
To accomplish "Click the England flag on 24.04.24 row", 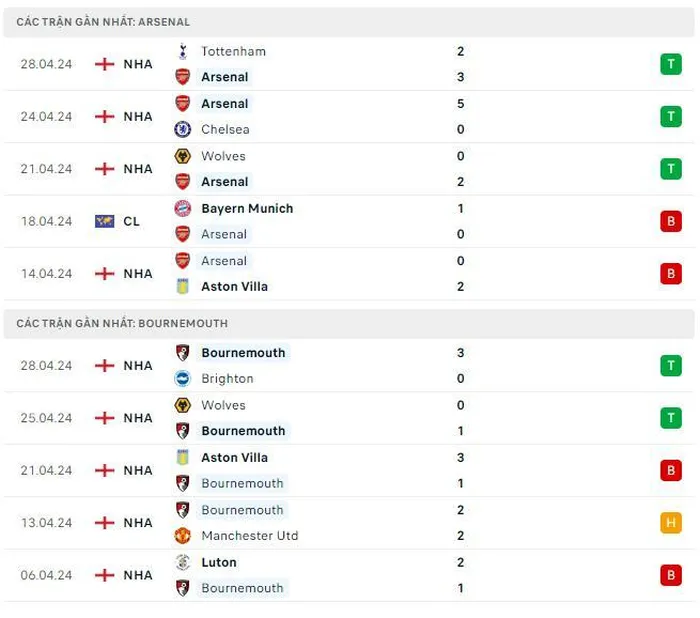I will (104, 117).
